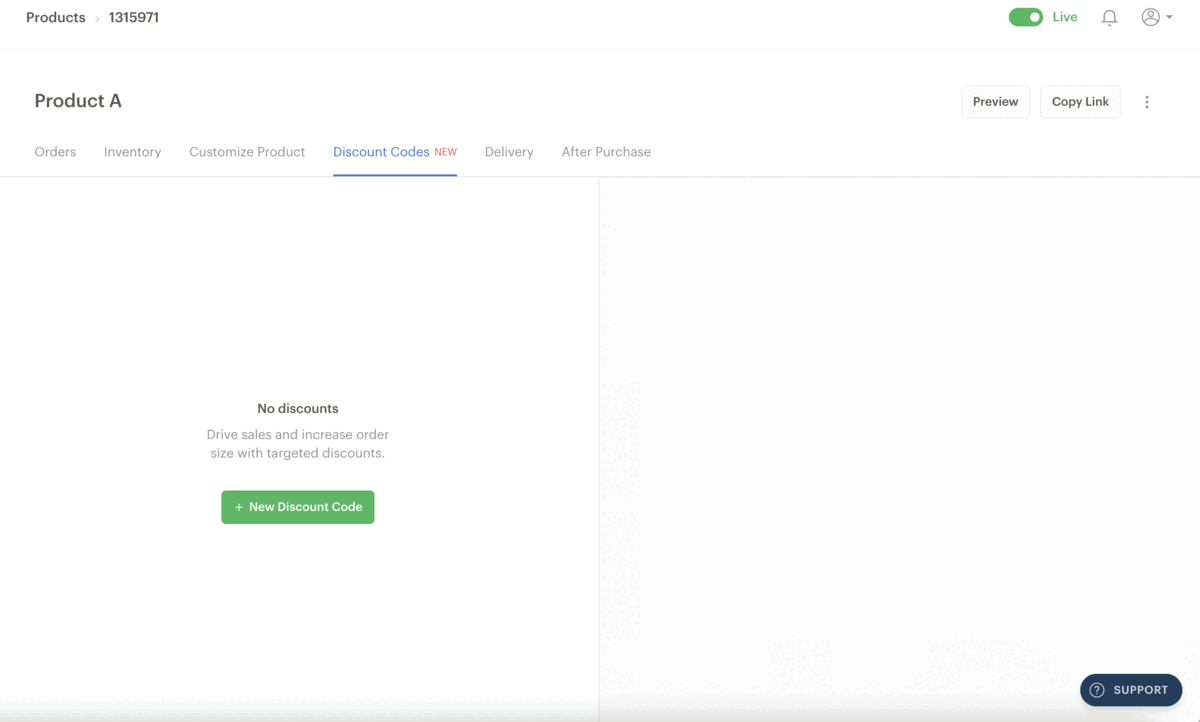Click the 'No discounts' heading text
1200x722 pixels.
pyautogui.click(x=298, y=408)
